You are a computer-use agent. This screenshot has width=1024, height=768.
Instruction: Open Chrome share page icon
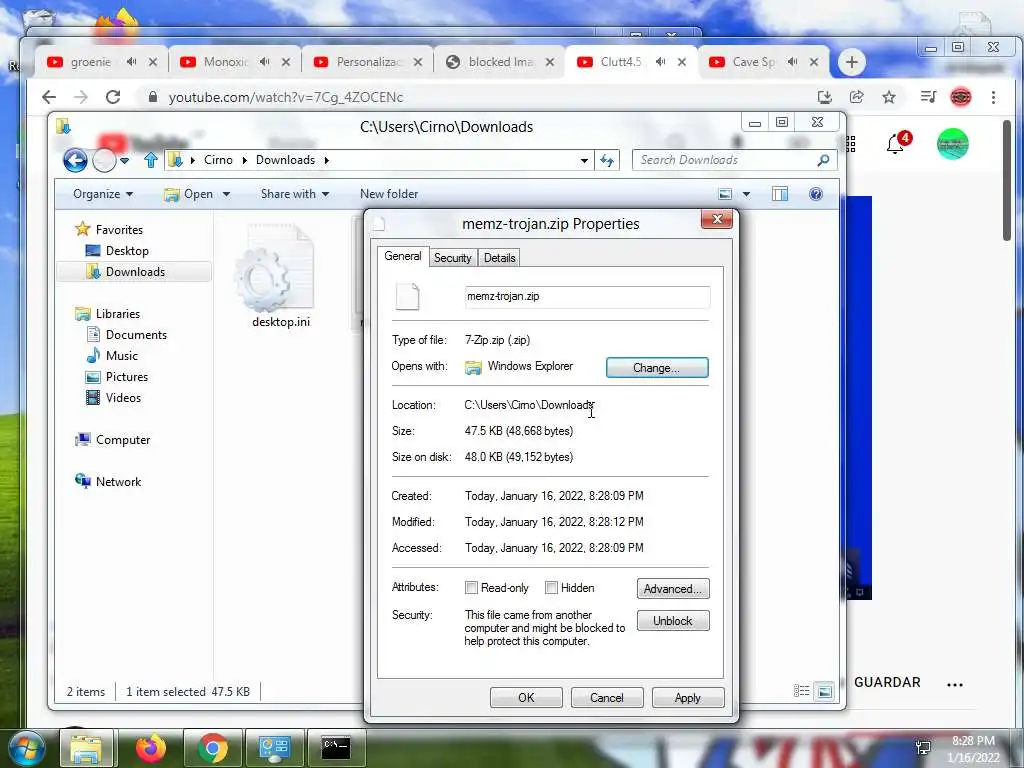pyautogui.click(x=856, y=97)
